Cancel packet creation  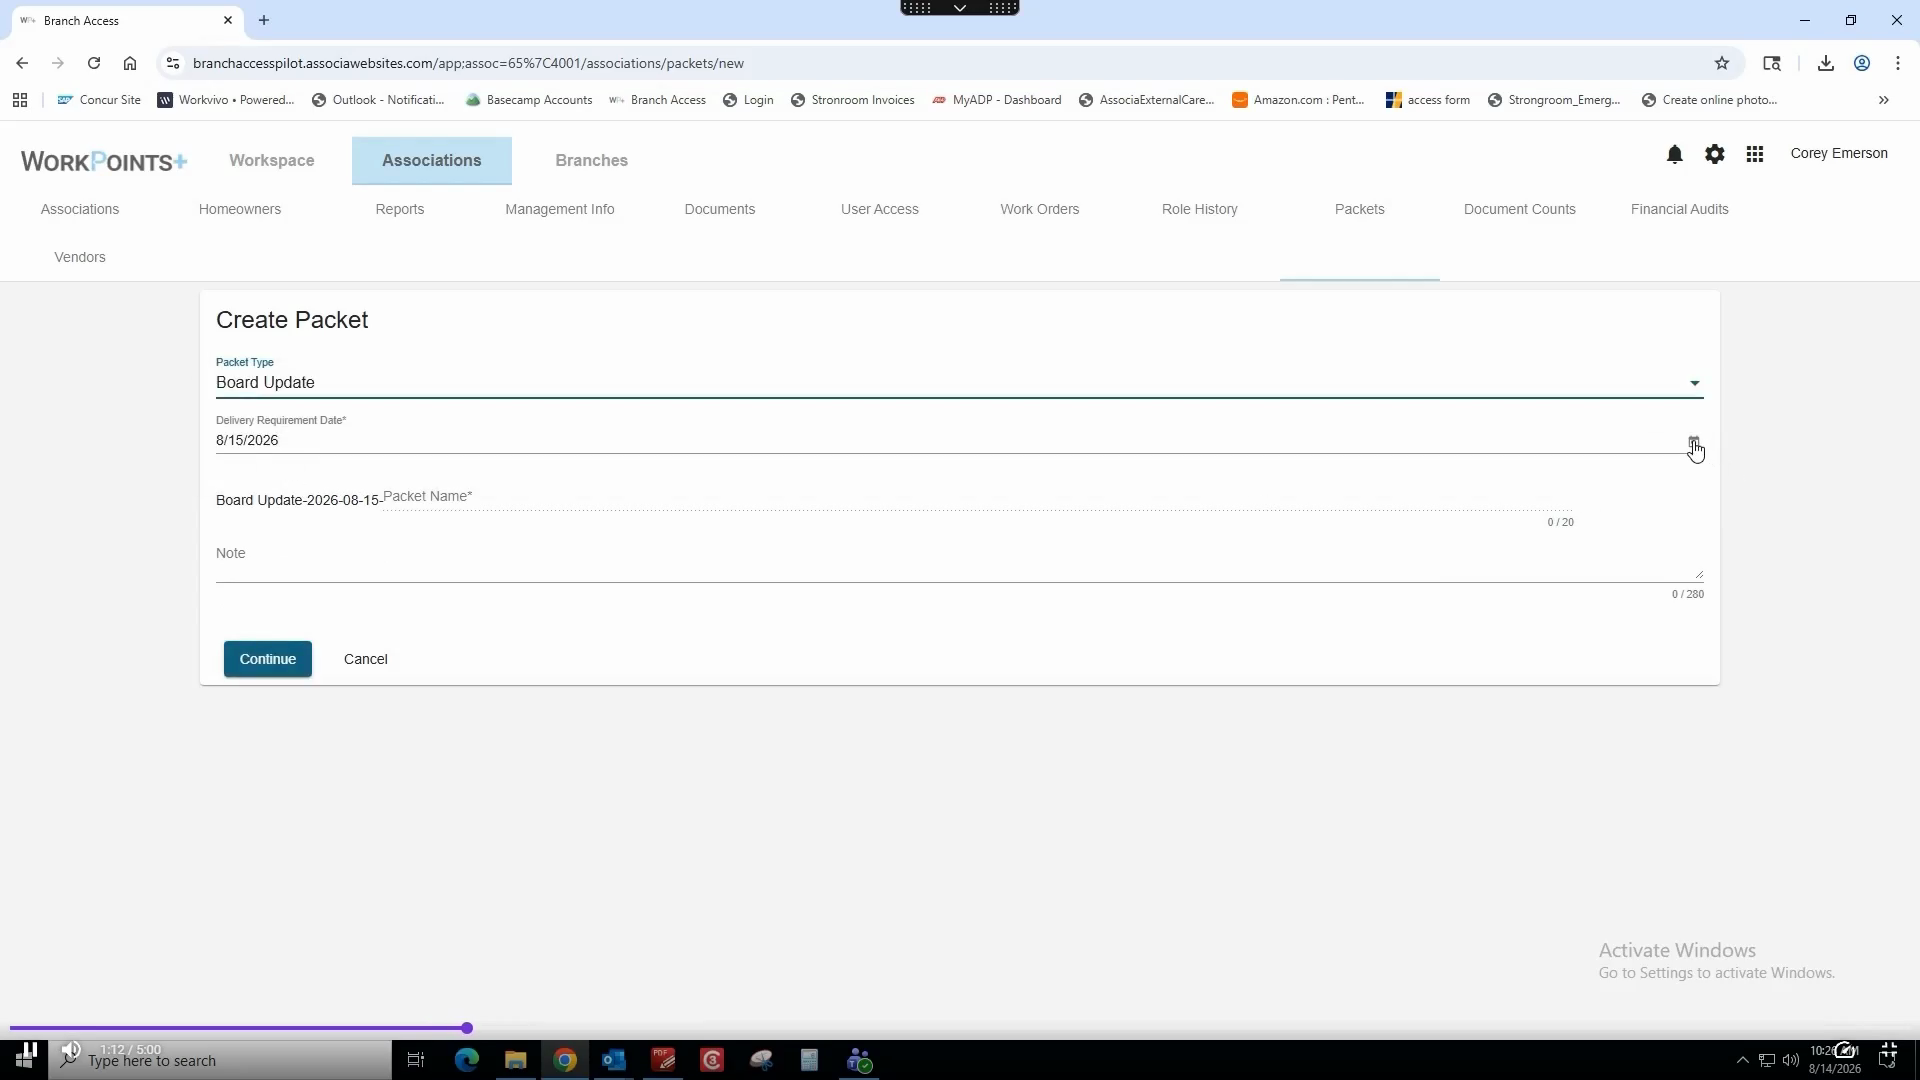click(366, 659)
